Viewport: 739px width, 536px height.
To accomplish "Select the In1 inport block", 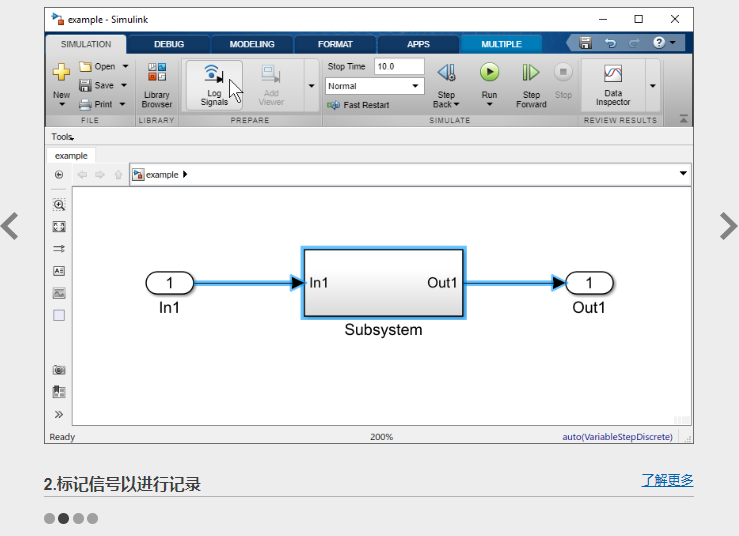I will 170,283.
